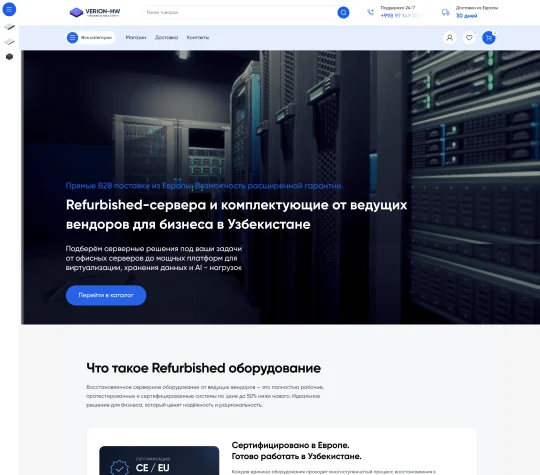Image resolution: width=540 pixels, height=475 pixels.
Task: Open the shopping cart icon
Action: click(489, 38)
